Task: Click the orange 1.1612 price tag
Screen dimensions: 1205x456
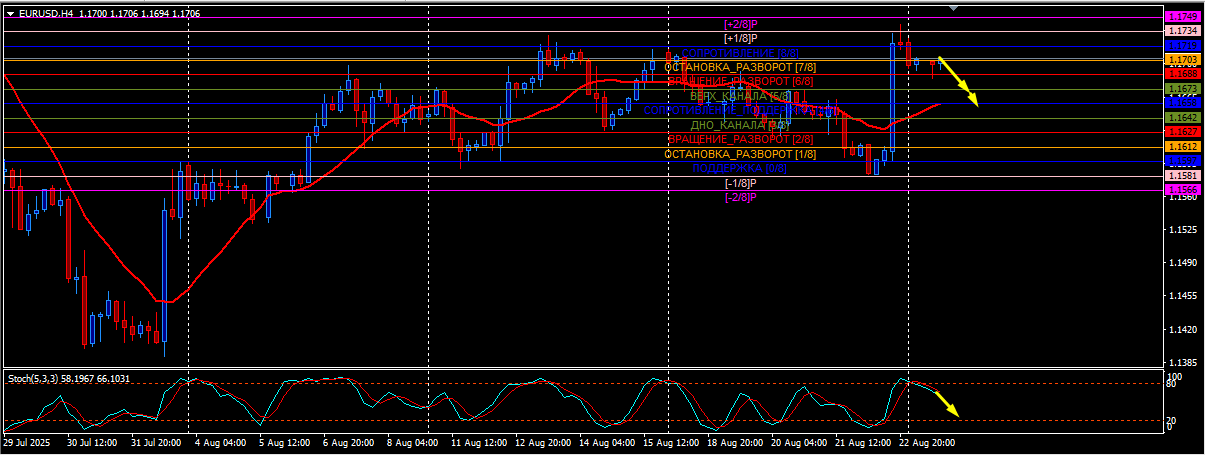Action: pyautogui.click(x=1184, y=146)
